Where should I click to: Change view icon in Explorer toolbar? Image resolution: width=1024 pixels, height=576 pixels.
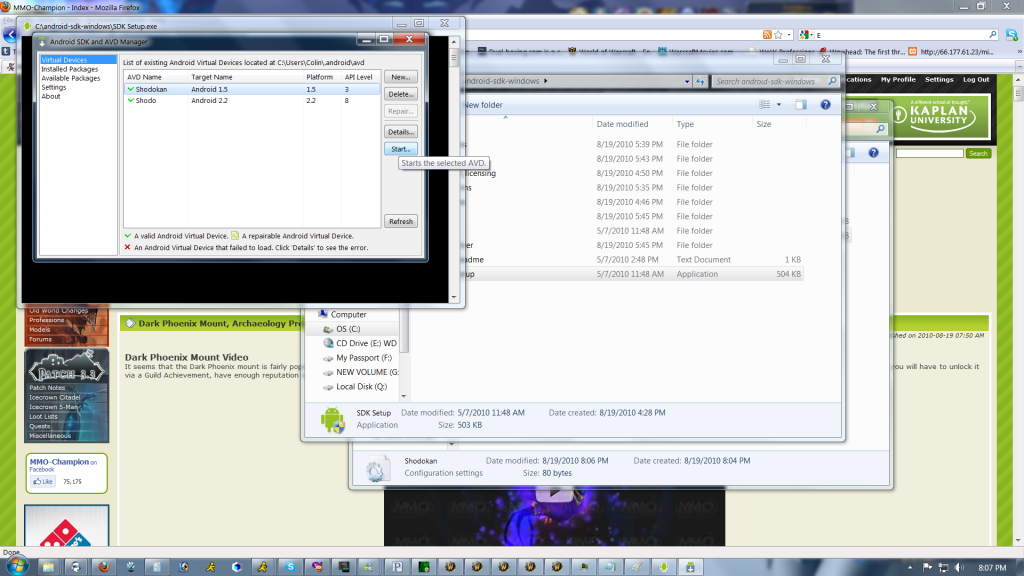765,104
